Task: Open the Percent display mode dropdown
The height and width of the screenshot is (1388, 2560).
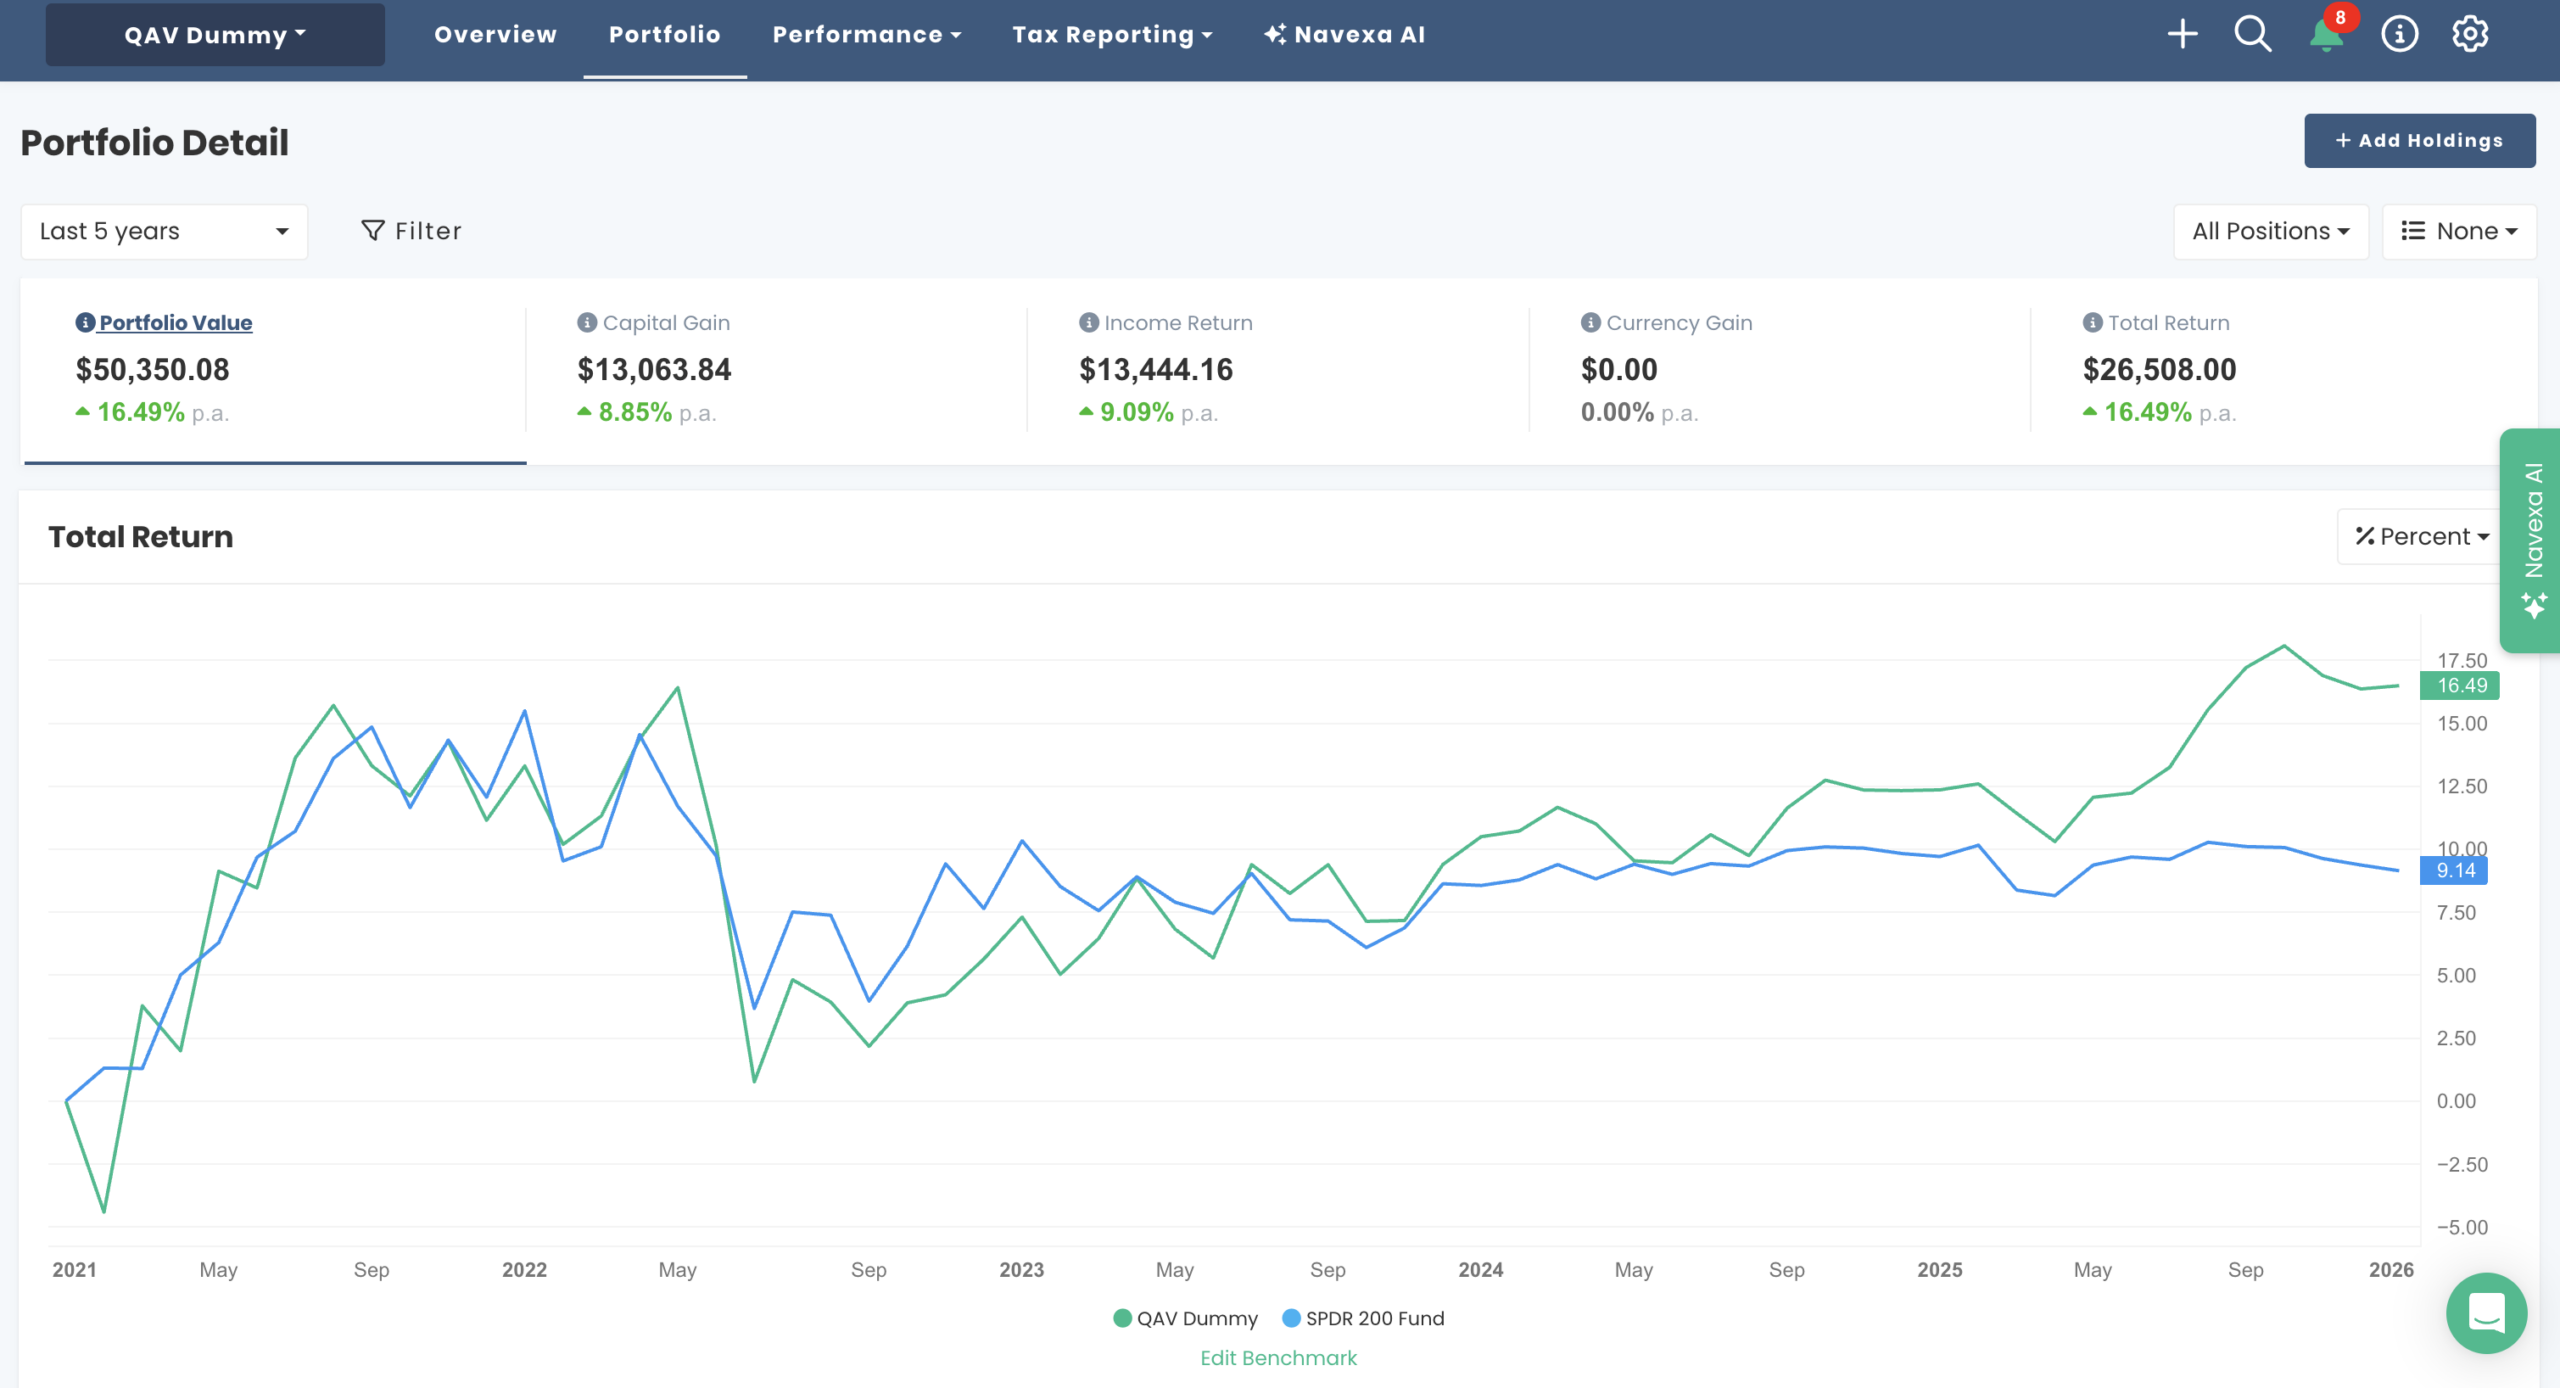Action: [x=2418, y=536]
